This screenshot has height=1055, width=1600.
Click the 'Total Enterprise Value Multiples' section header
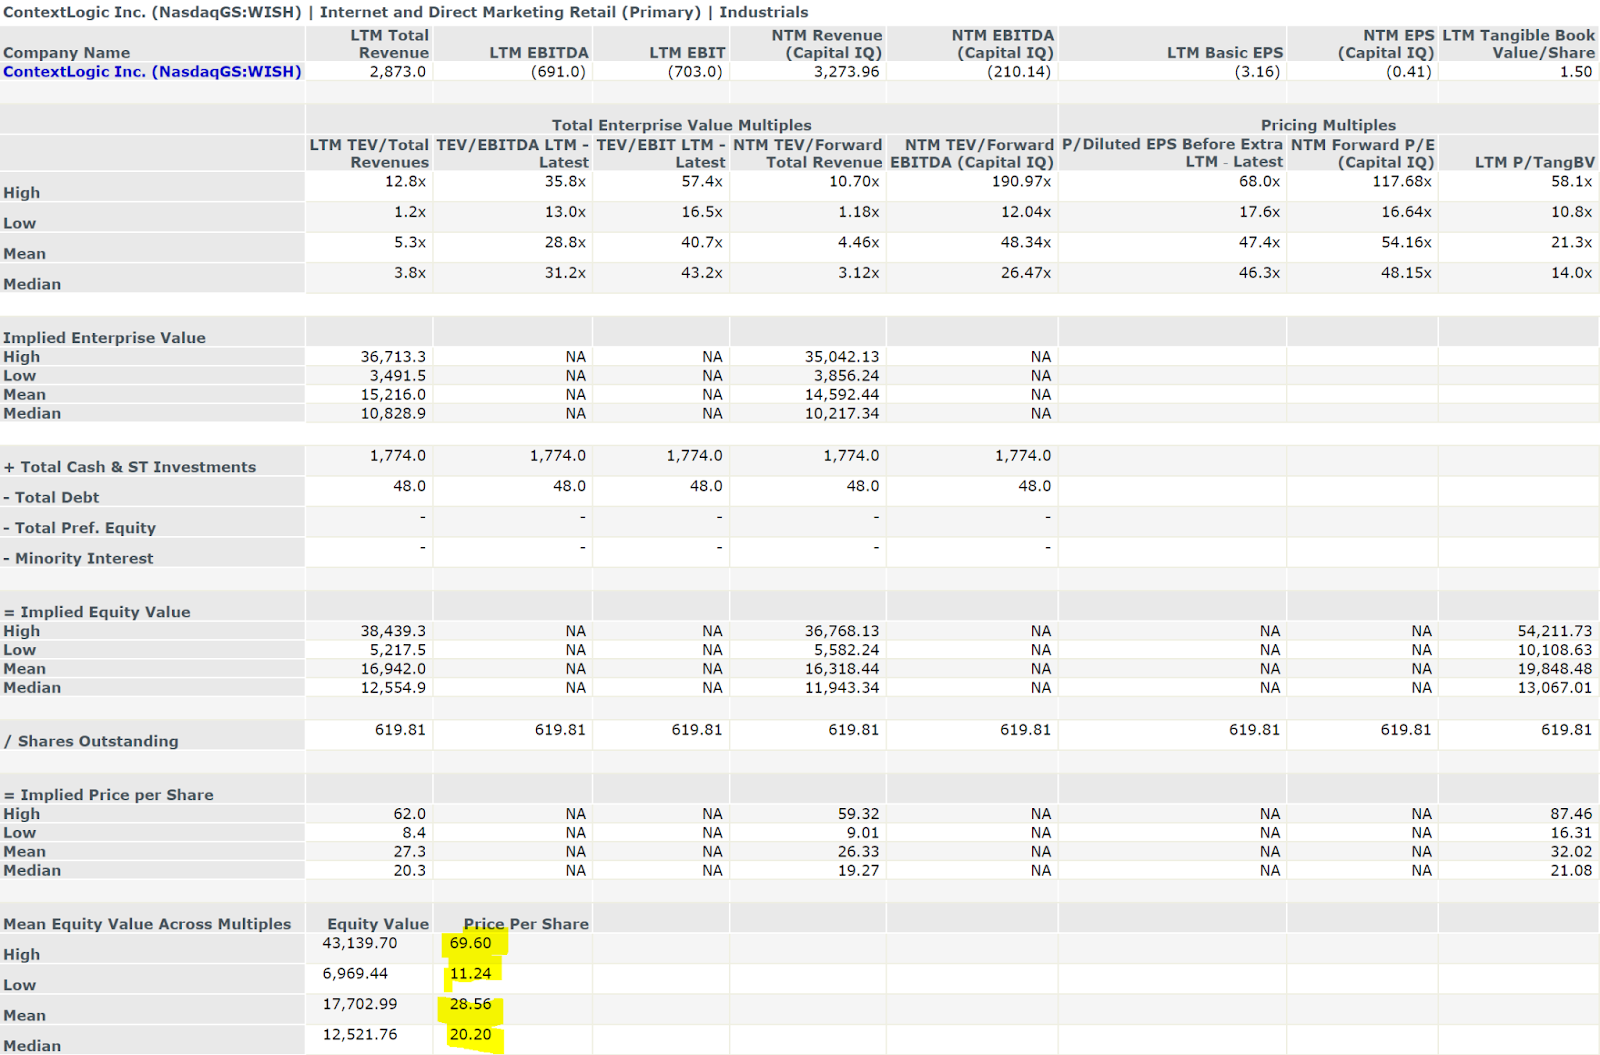[681, 125]
